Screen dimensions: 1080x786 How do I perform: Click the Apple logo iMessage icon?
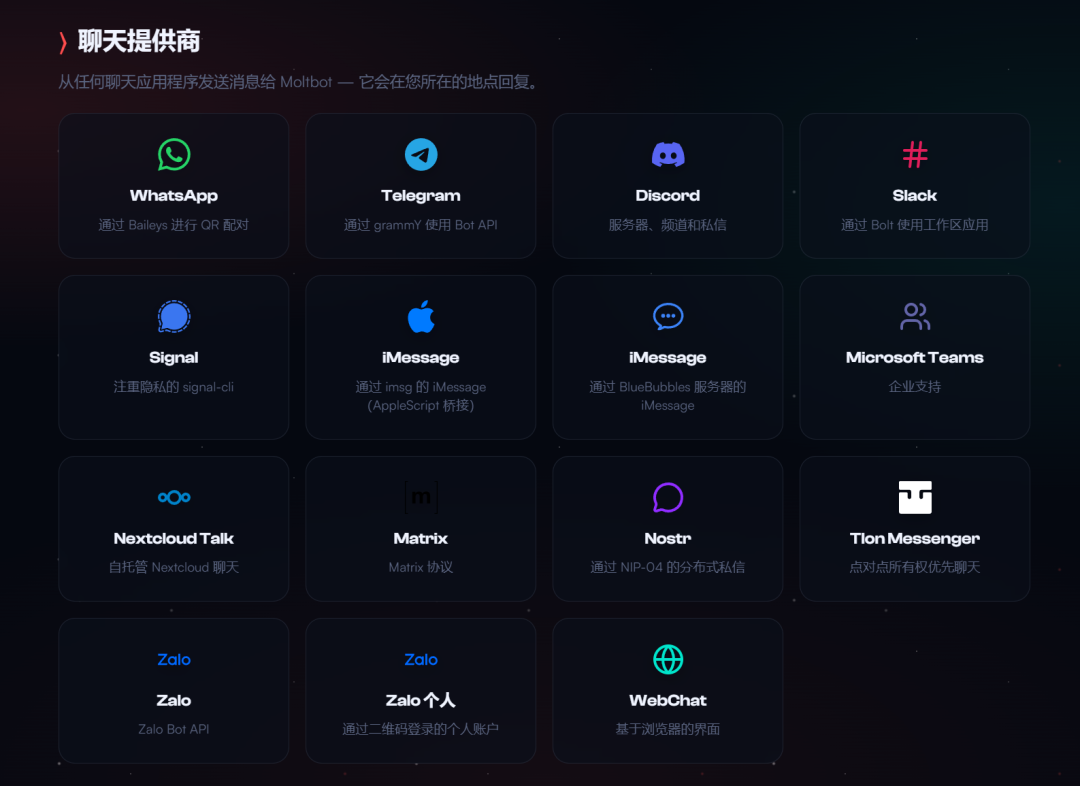click(x=421, y=316)
